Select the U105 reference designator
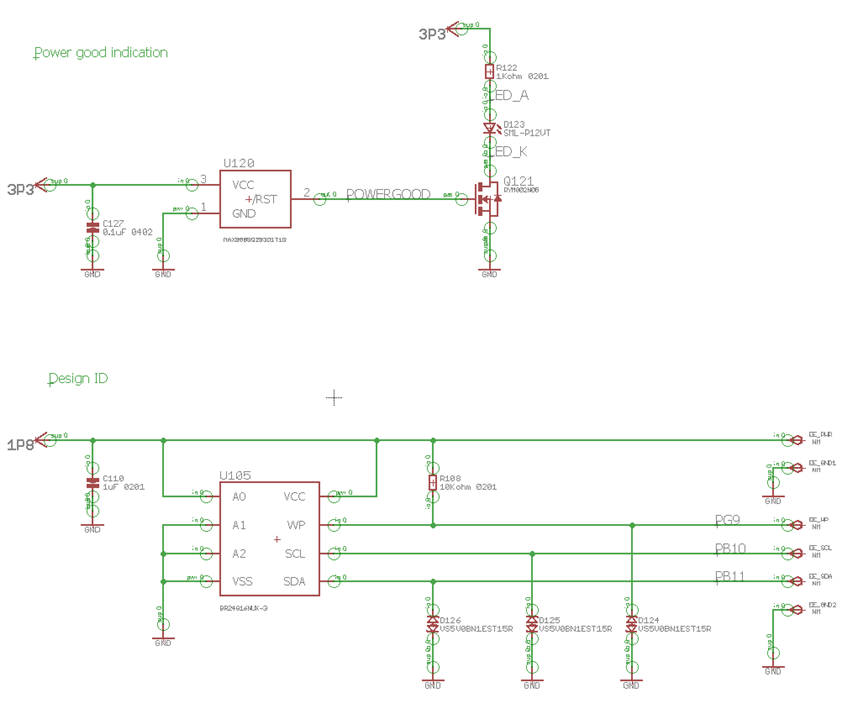This screenshot has width=852, height=708. click(x=235, y=475)
